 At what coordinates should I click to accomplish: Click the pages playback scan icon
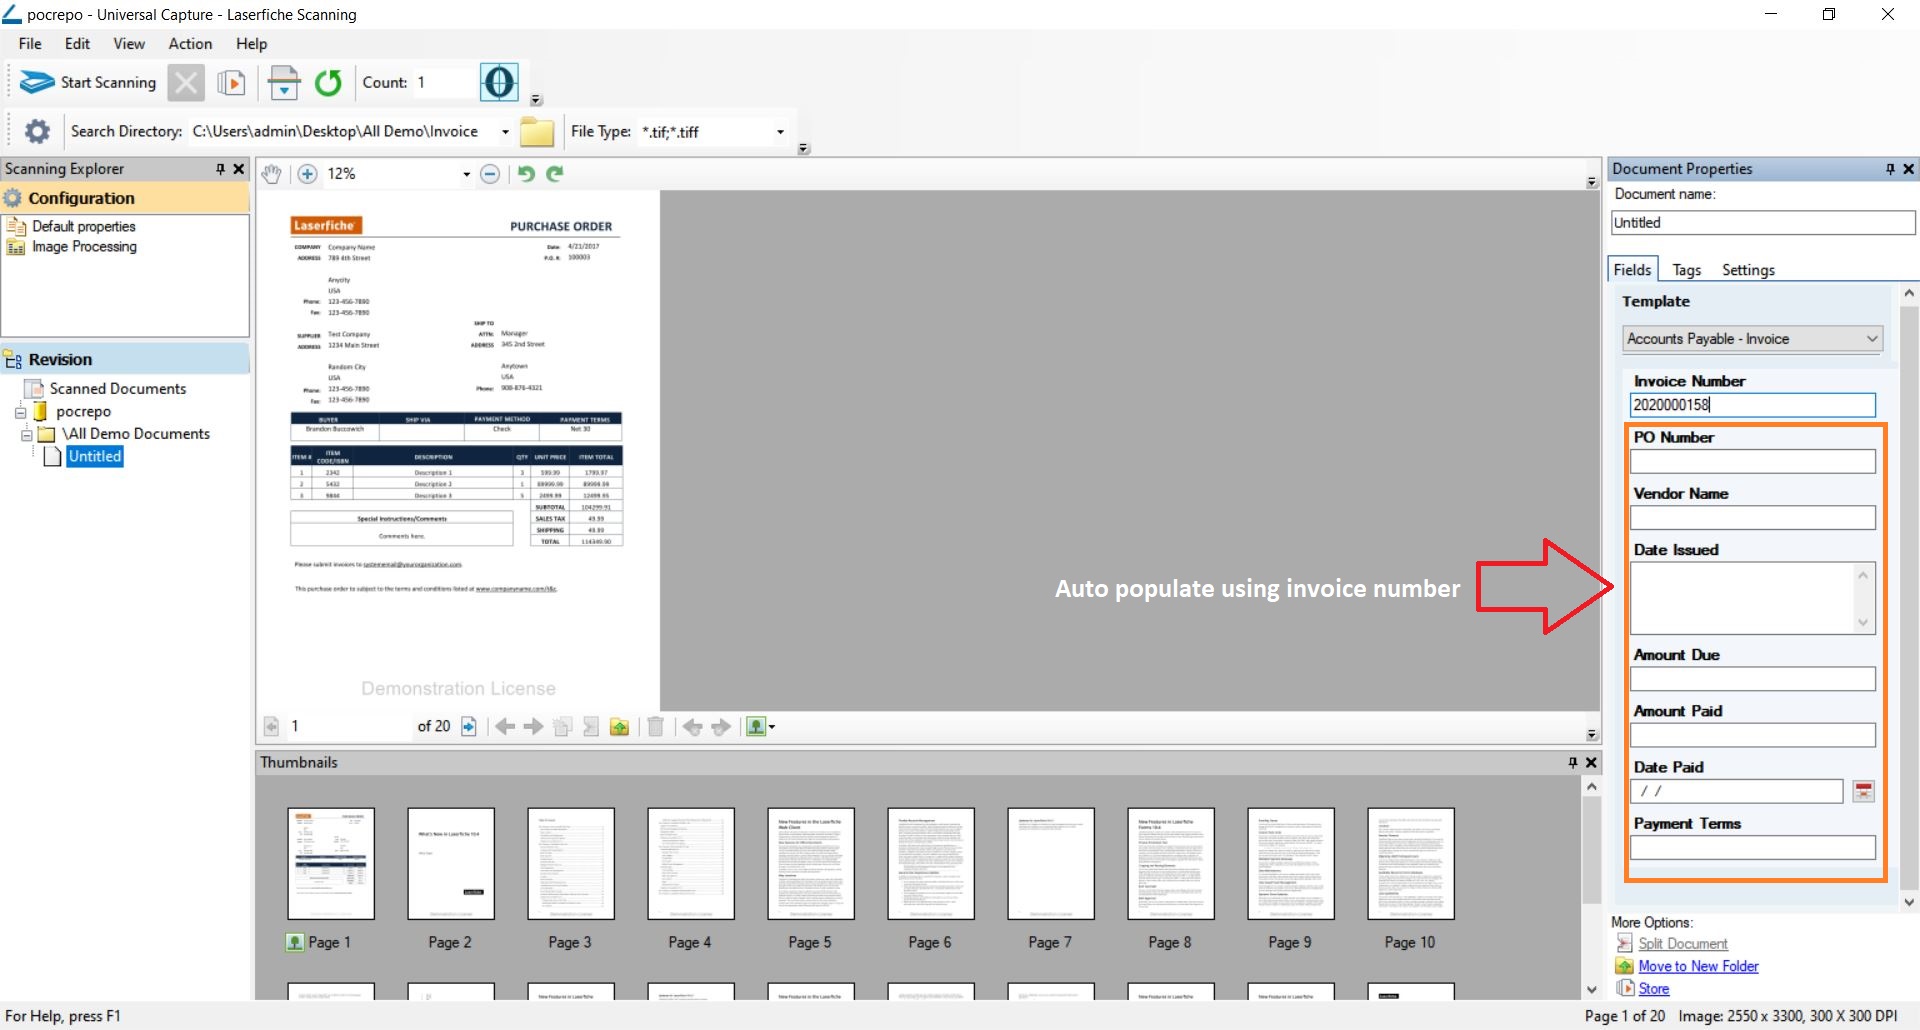tap(232, 83)
